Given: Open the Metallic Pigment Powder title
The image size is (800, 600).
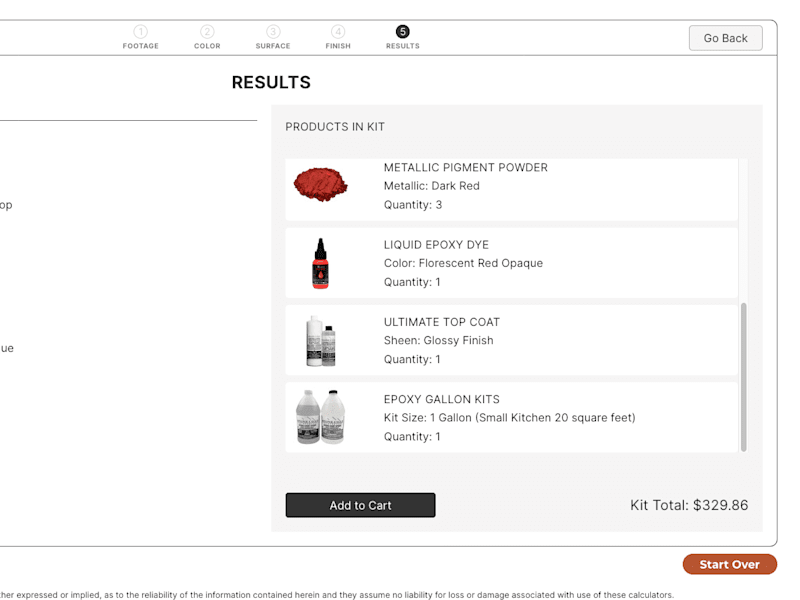Looking at the screenshot, I should 465,167.
